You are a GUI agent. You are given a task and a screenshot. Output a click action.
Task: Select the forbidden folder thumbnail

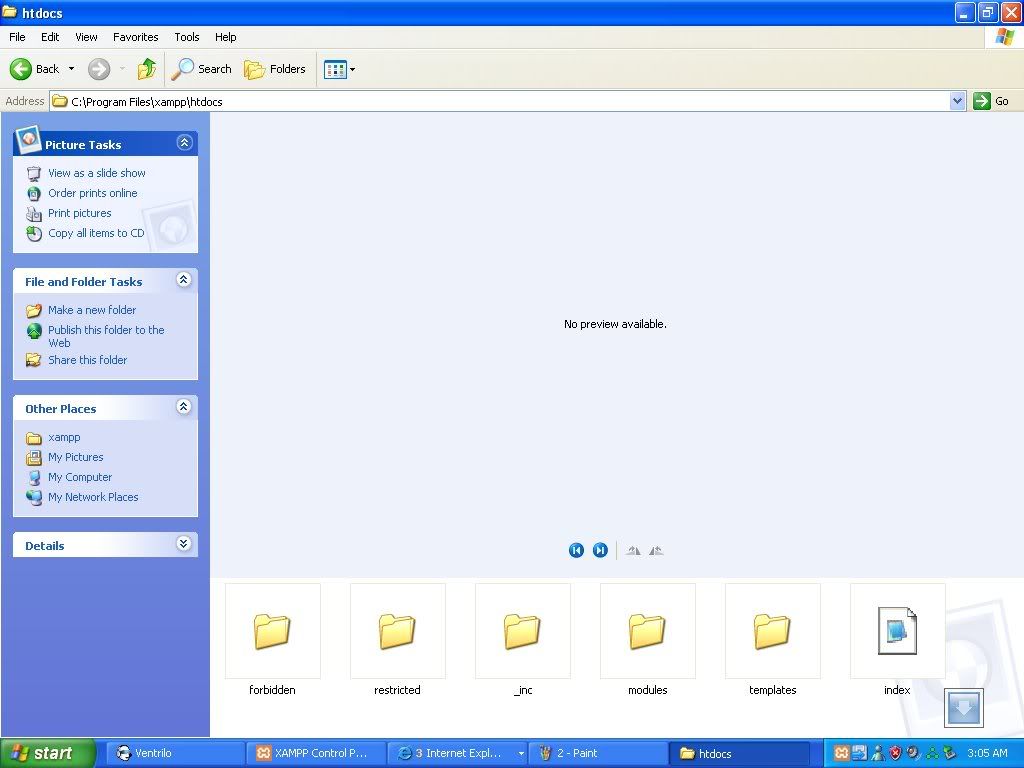coord(272,632)
